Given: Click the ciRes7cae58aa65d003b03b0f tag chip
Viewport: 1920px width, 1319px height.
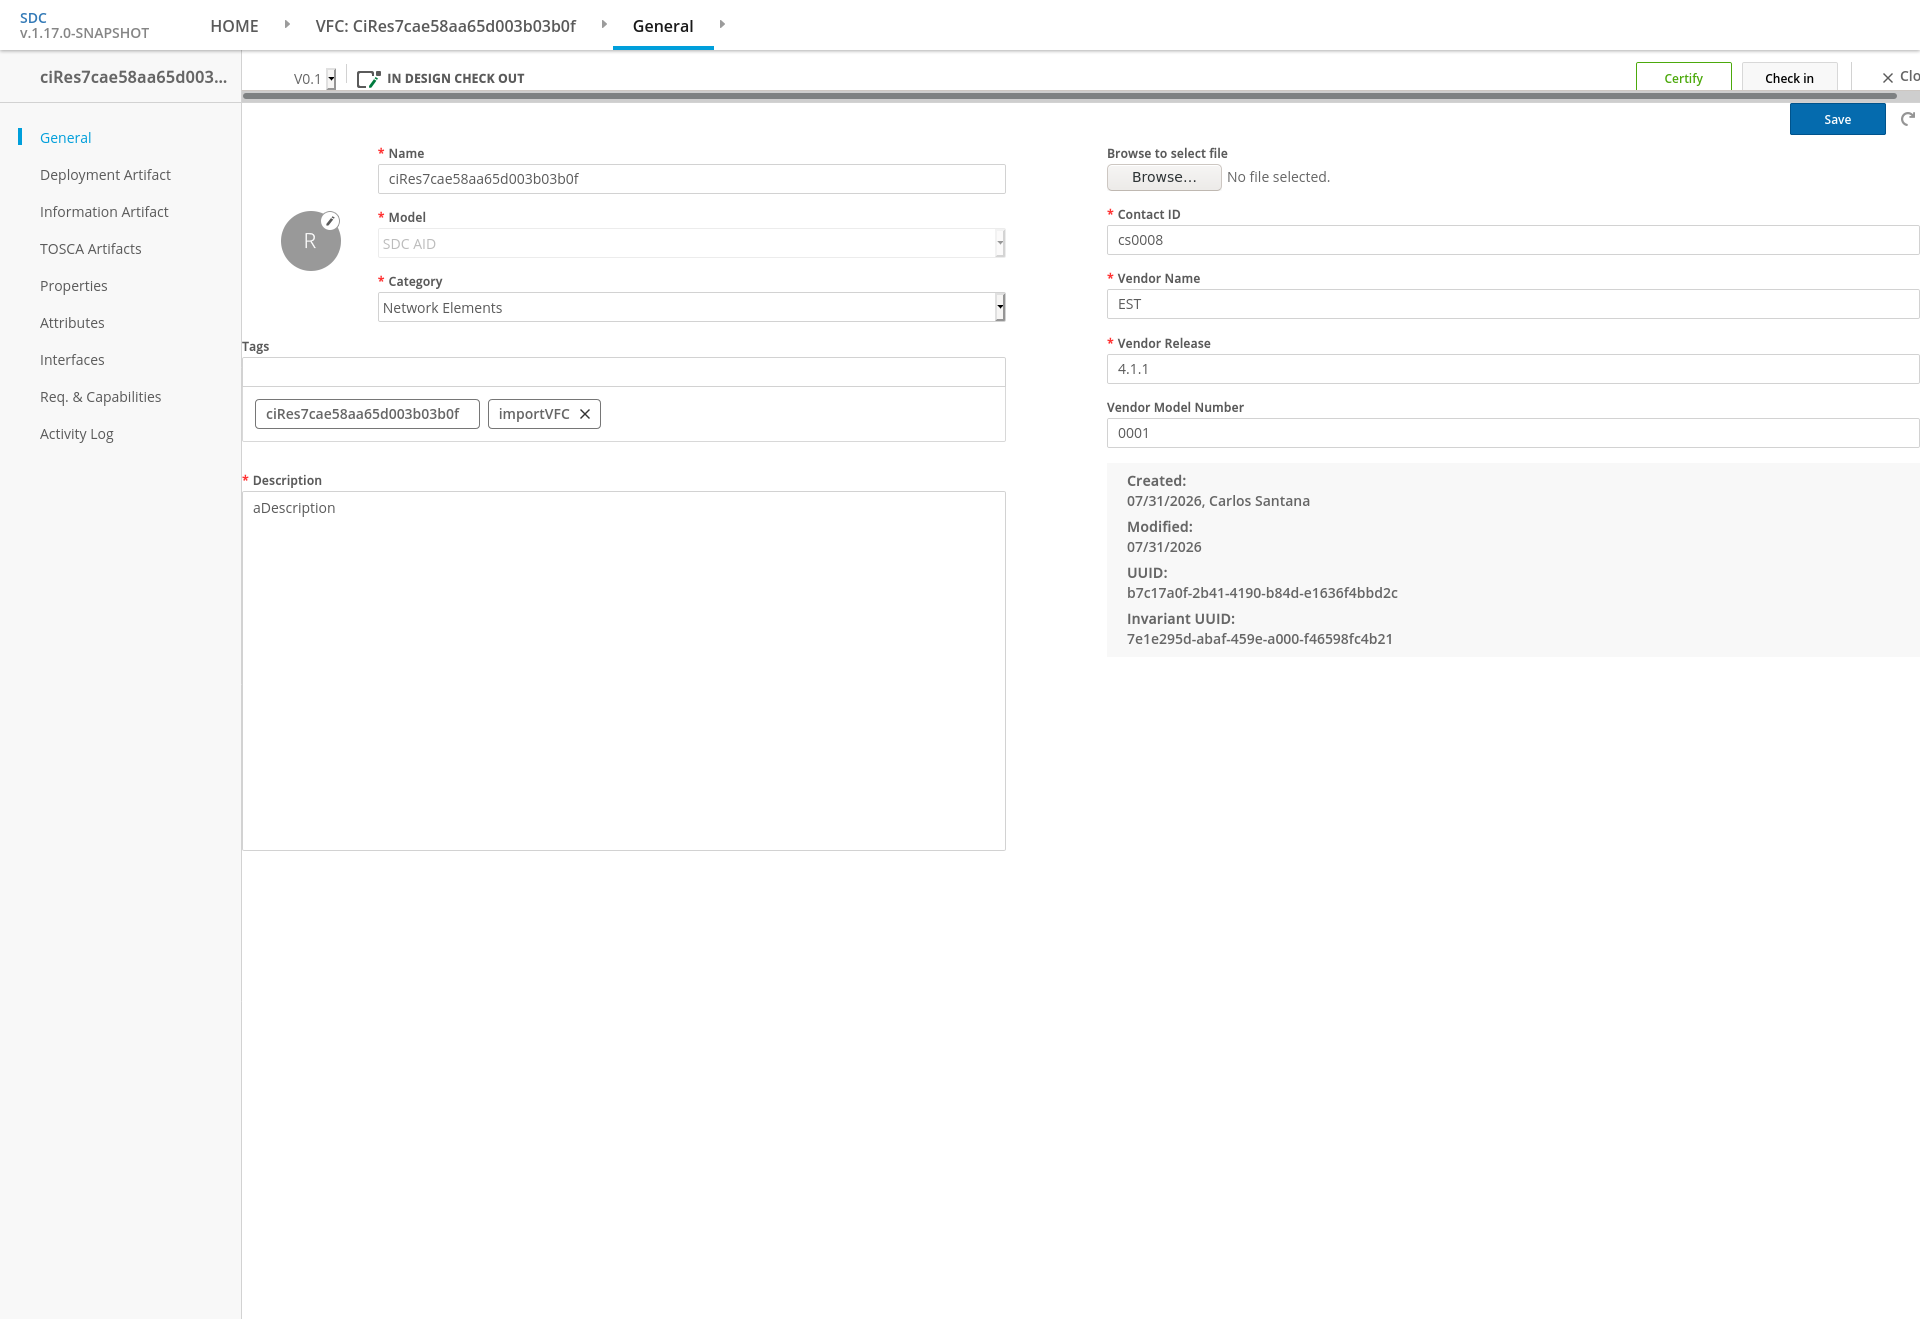Looking at the screenshot, I should coord(367,414).
